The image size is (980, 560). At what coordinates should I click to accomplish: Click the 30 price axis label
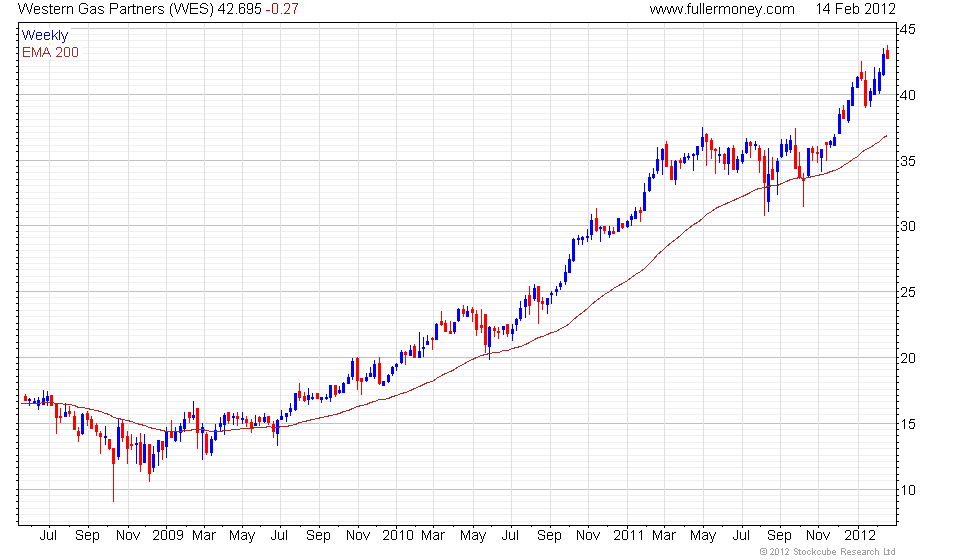click(x=908, y=226)
